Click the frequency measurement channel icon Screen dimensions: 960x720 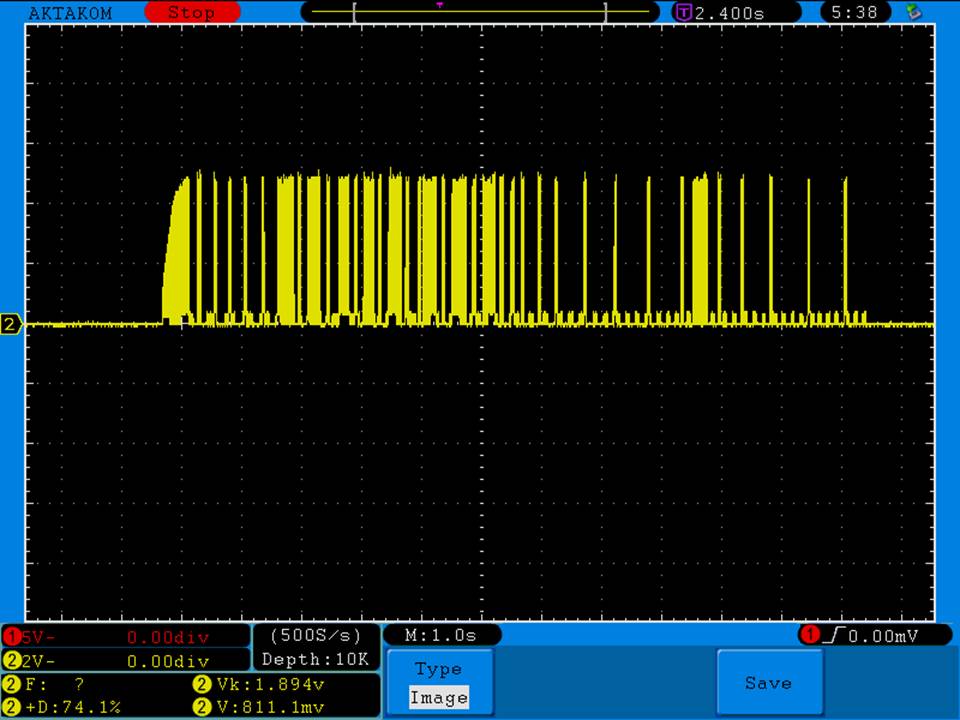[x=12, y=685]
